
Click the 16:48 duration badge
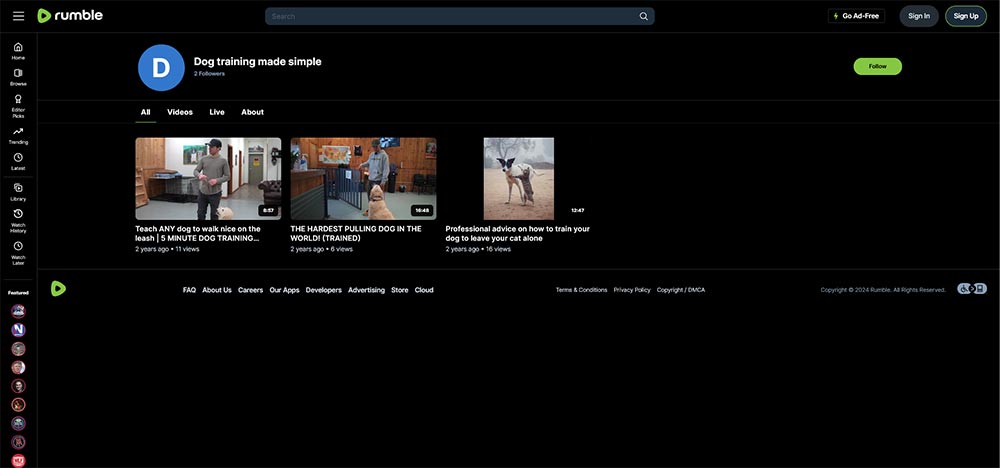422,210
